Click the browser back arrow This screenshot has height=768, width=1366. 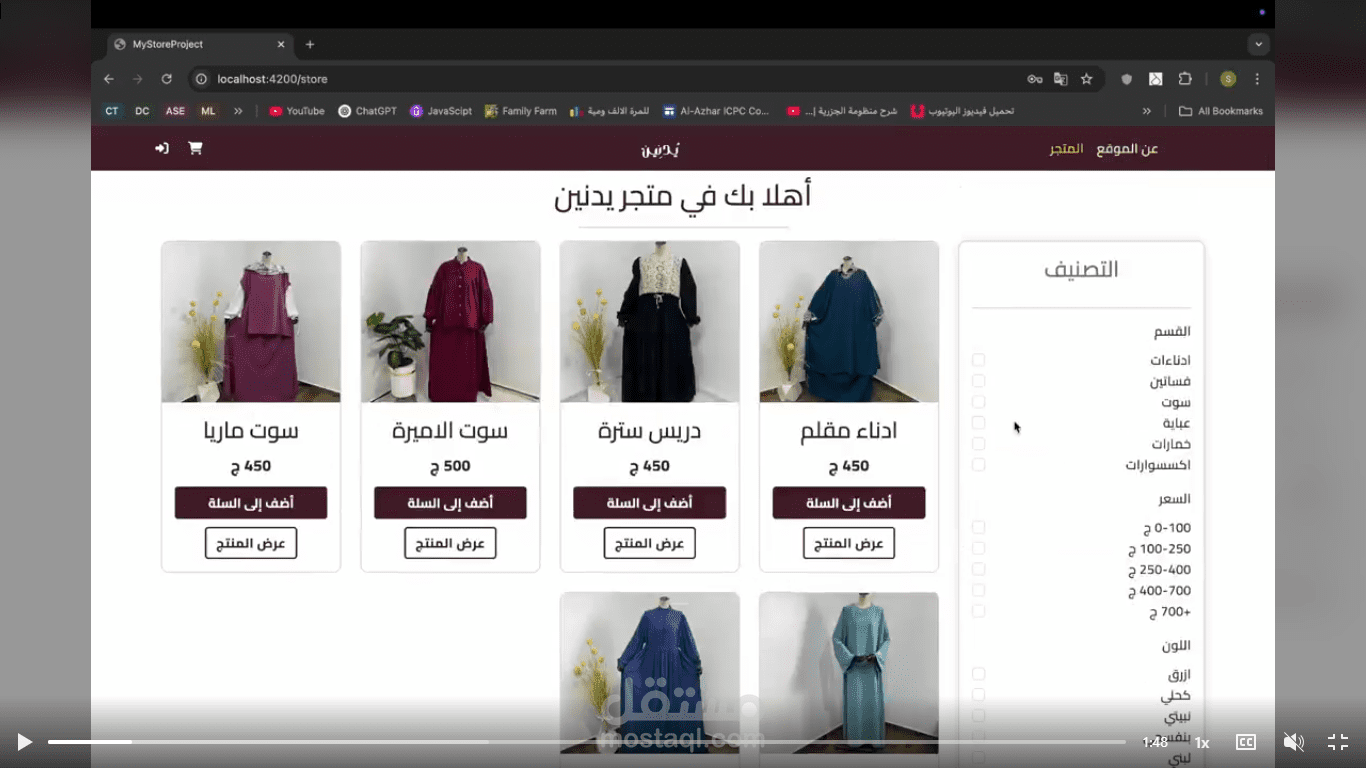pos(109,79)
